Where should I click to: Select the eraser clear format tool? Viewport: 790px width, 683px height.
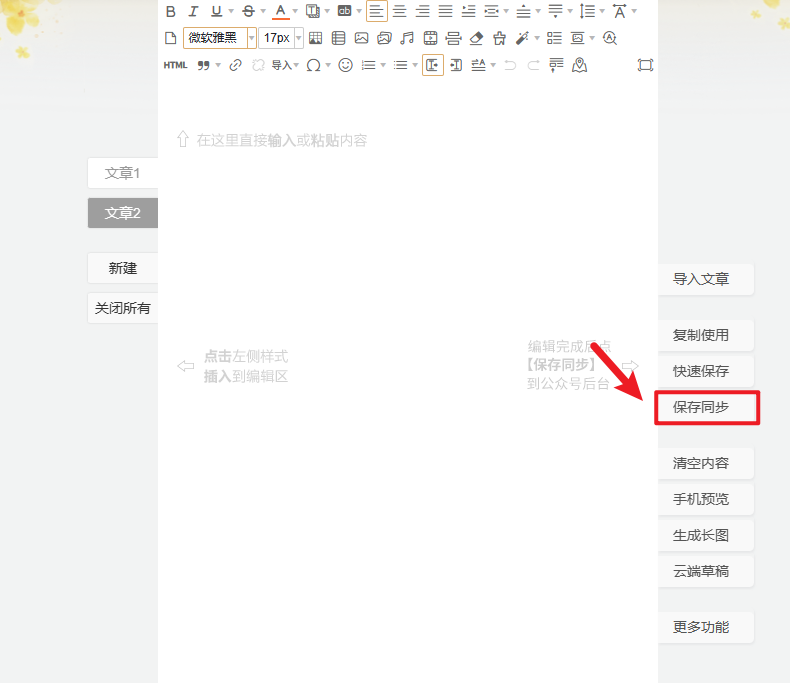tap(476, 38)
